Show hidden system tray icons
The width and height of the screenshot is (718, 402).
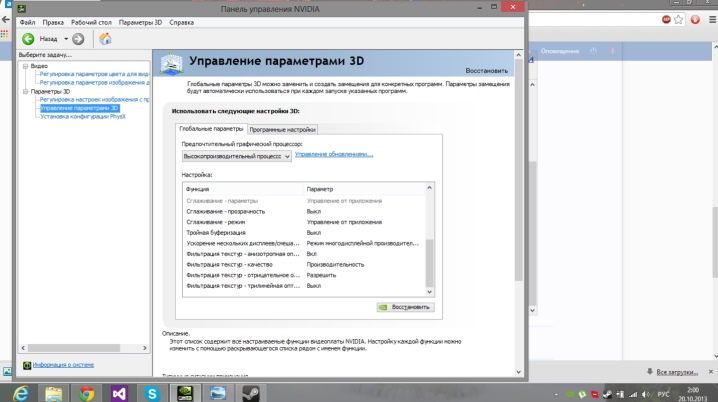pyautogui.click(x=556, y=394)
